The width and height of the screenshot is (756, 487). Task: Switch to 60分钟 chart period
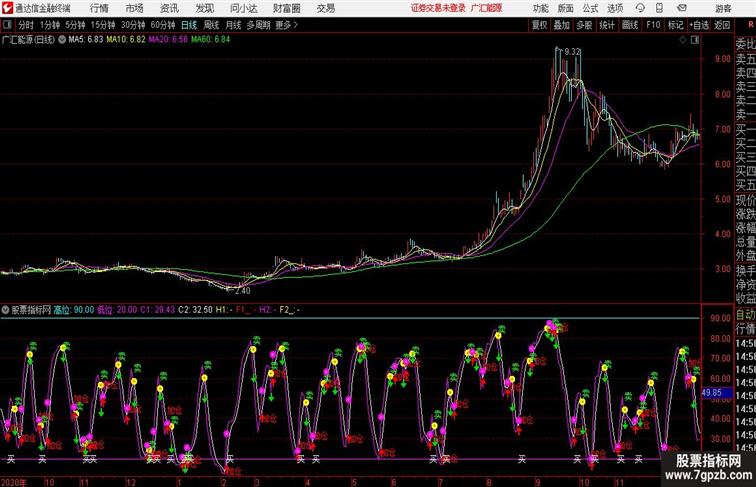point(163,25)
